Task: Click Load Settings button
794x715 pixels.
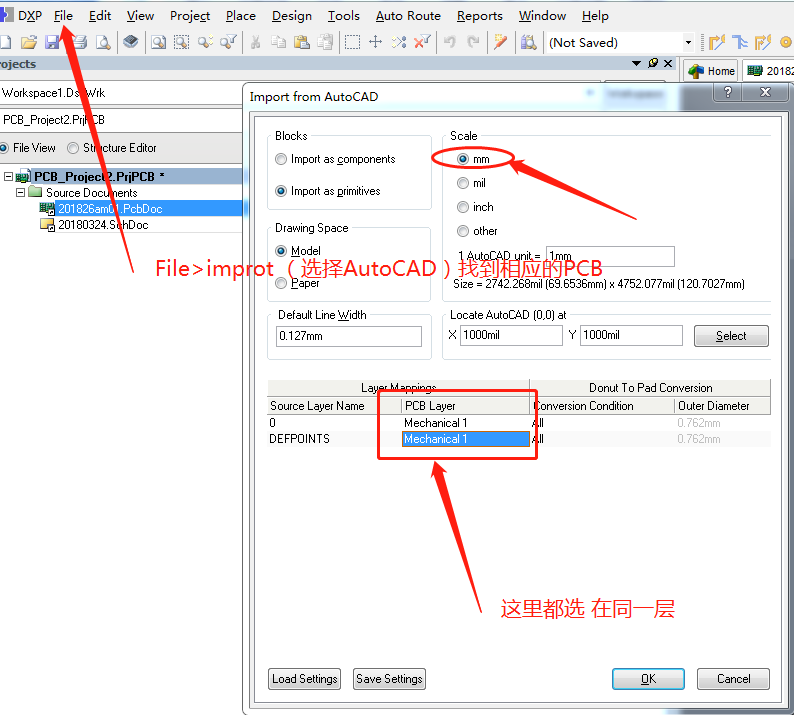Action: pyautogui.click(x=304, y=679)
